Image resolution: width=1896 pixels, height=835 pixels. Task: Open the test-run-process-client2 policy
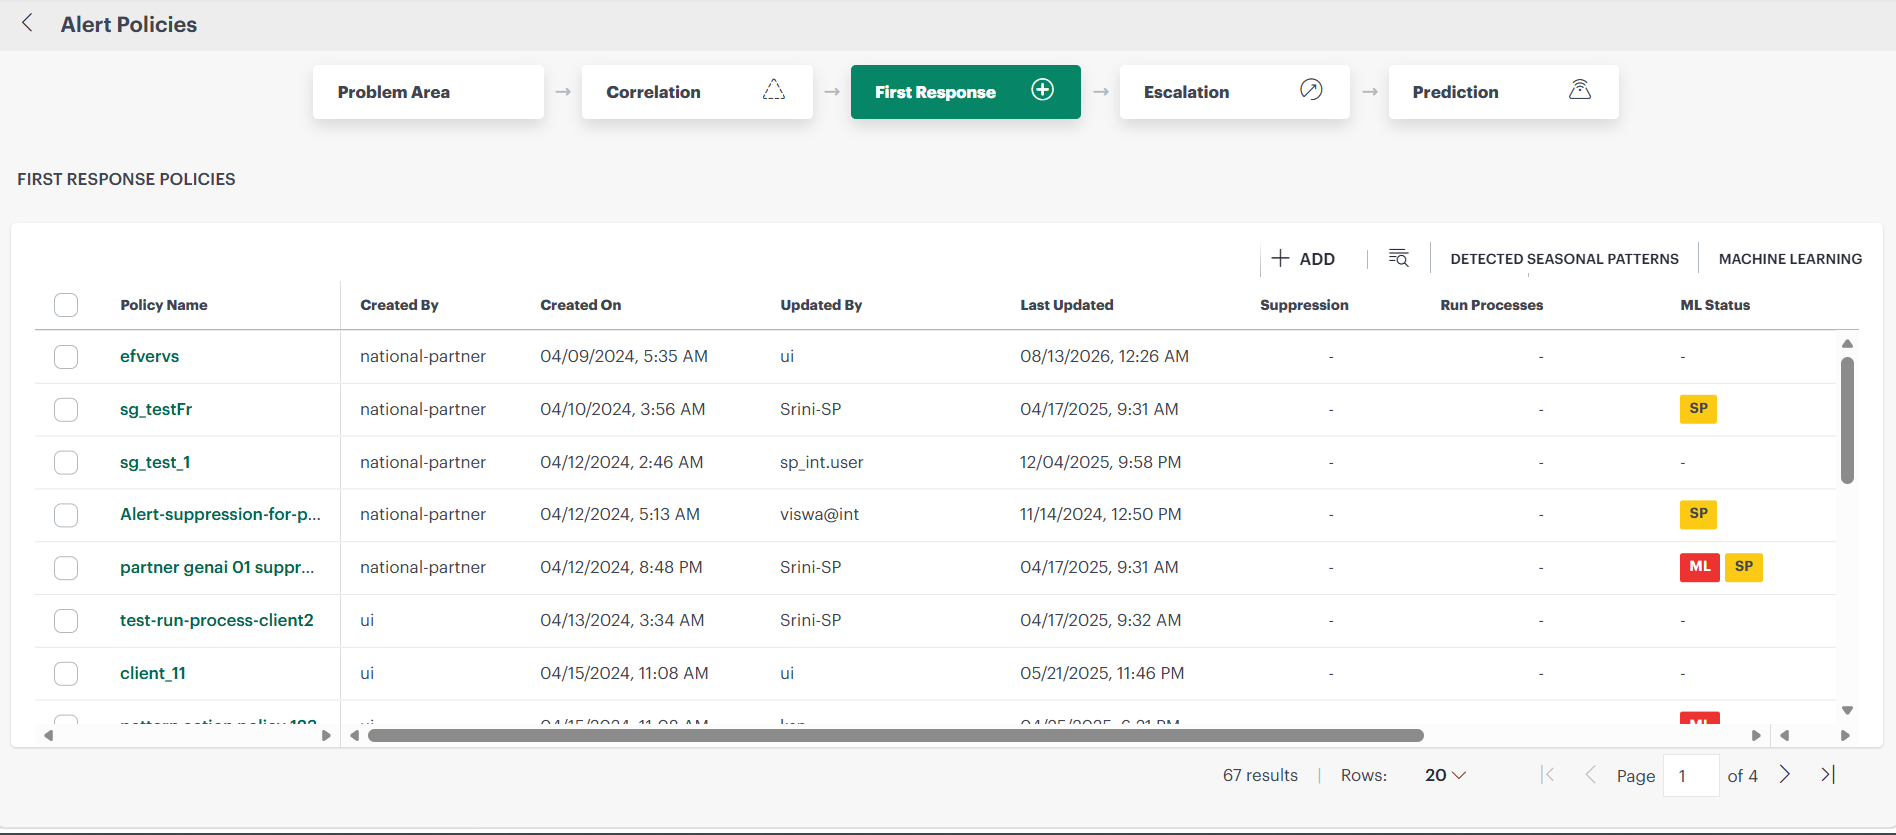(217, 620)
